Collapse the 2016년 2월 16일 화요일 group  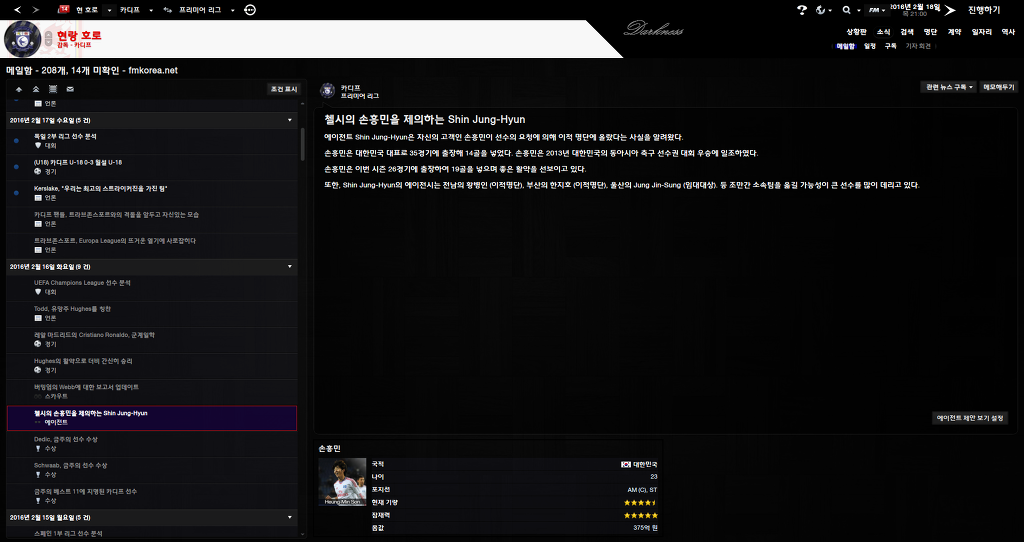pos(290,266)
